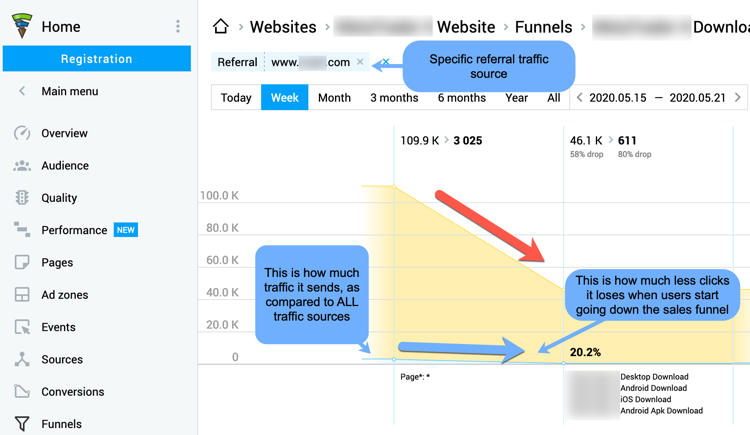Open Audience in the sidebar
750x435 pixels.
click(65, 166)
